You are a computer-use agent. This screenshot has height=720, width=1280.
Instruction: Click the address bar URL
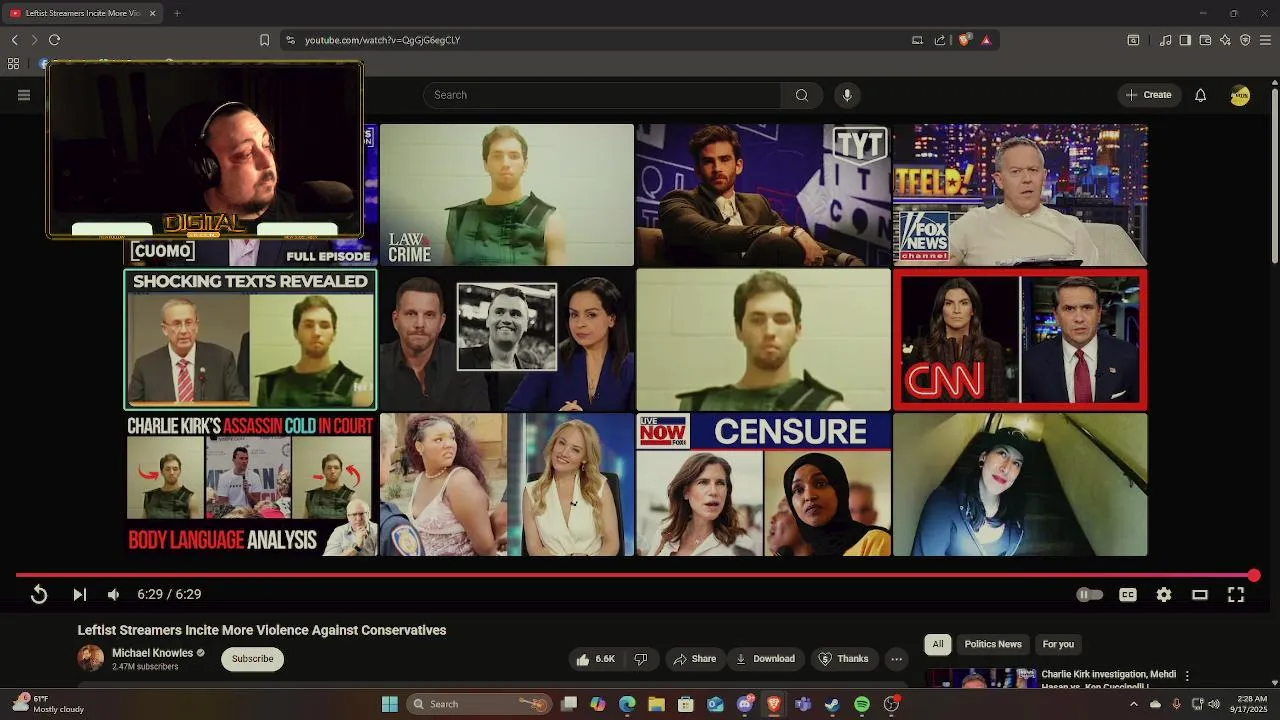tap(382, 40)
